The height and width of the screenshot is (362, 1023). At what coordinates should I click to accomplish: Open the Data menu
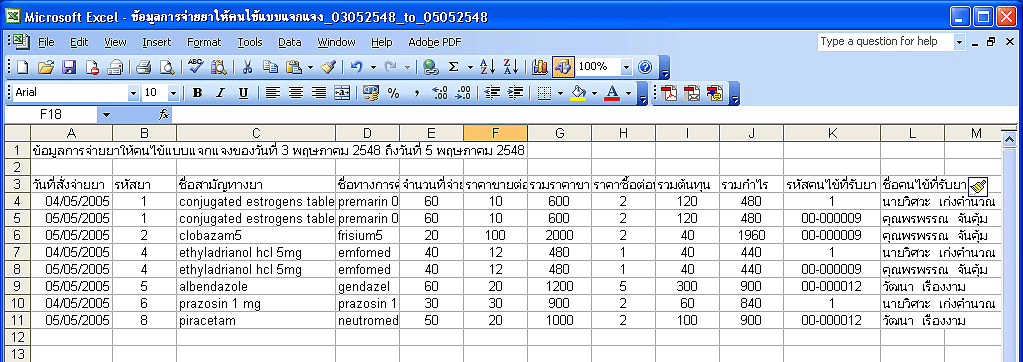pyautogui.click(x=290, y=42)
